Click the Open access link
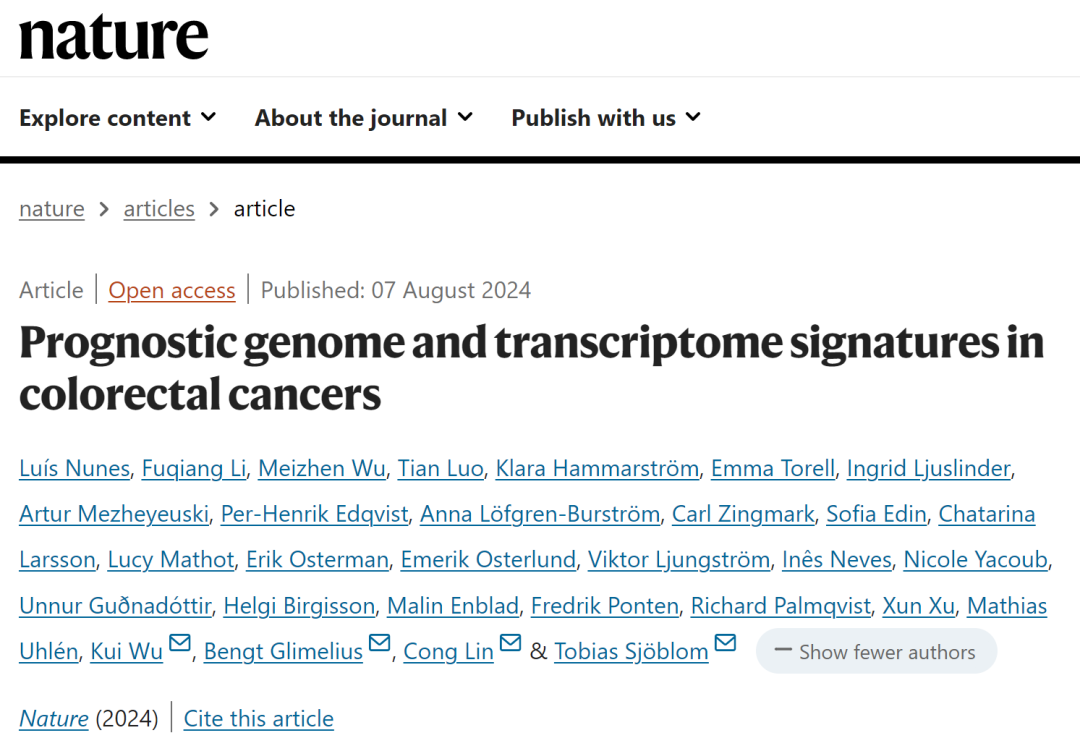 tap(172, 291)
